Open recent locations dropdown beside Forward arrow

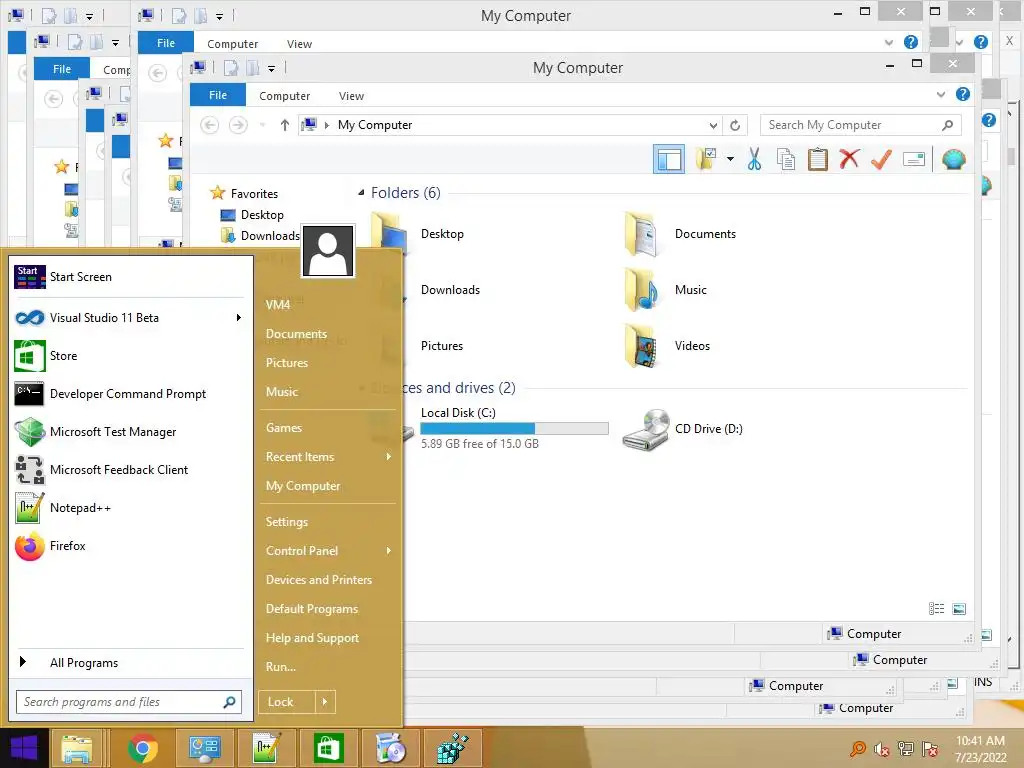[x=263, y=125]
